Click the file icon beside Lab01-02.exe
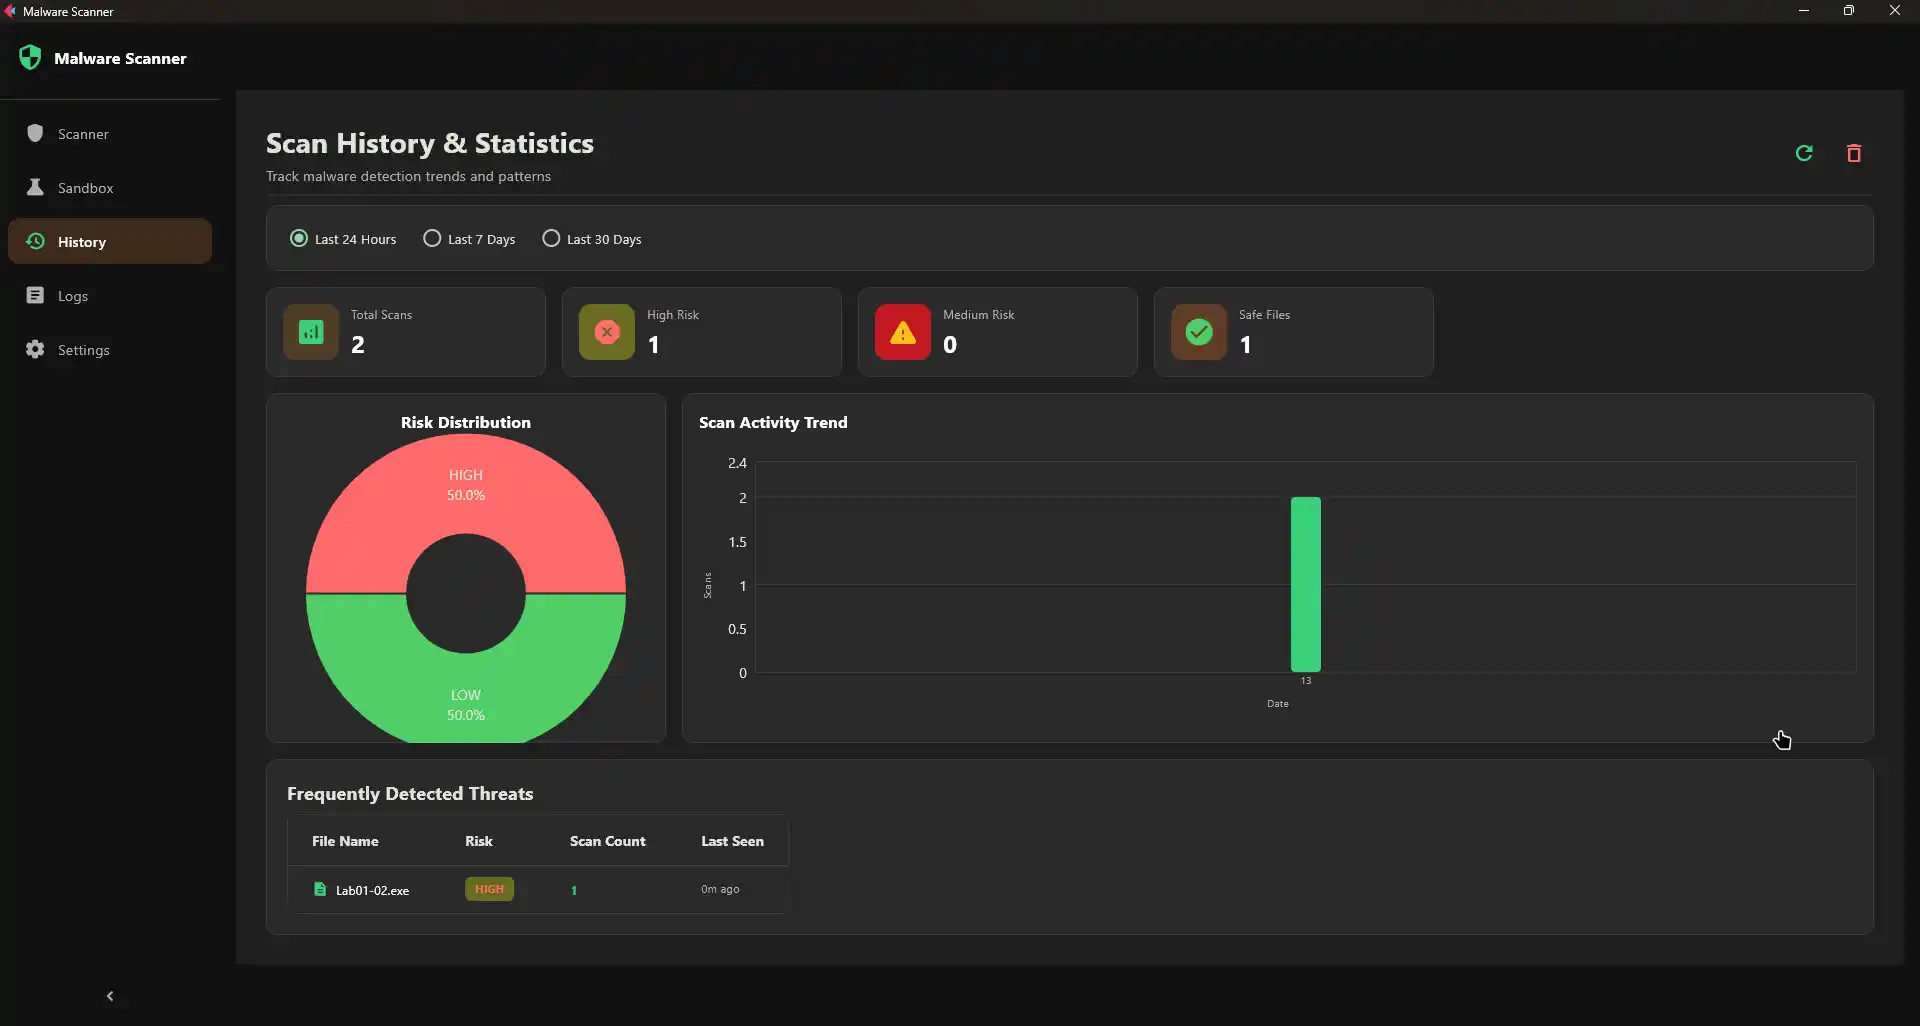 [320, 889]
